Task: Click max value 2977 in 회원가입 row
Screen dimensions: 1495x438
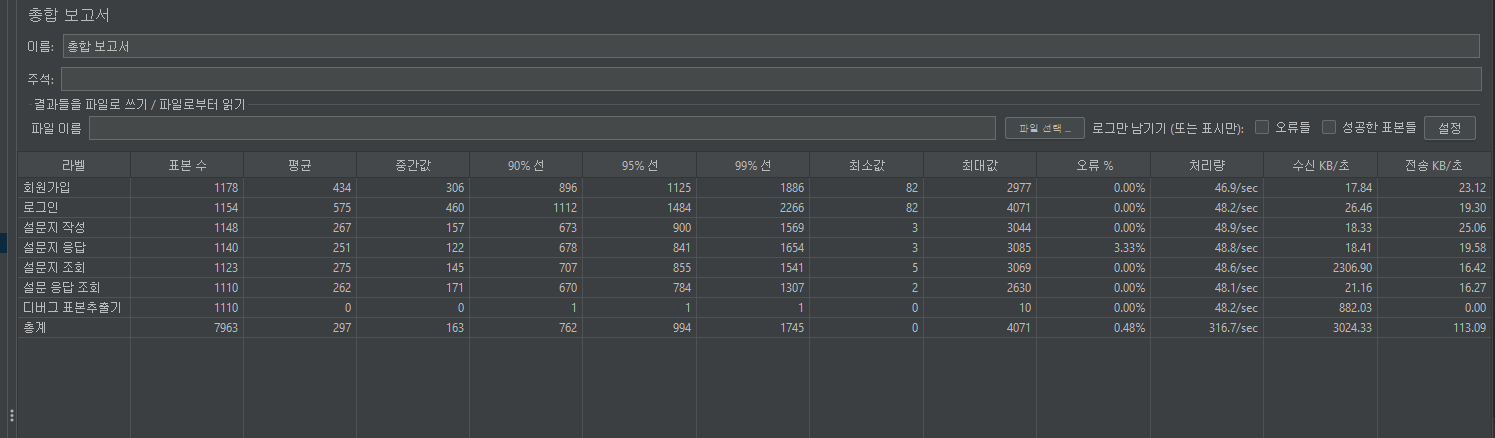Action: point(1018,187)
